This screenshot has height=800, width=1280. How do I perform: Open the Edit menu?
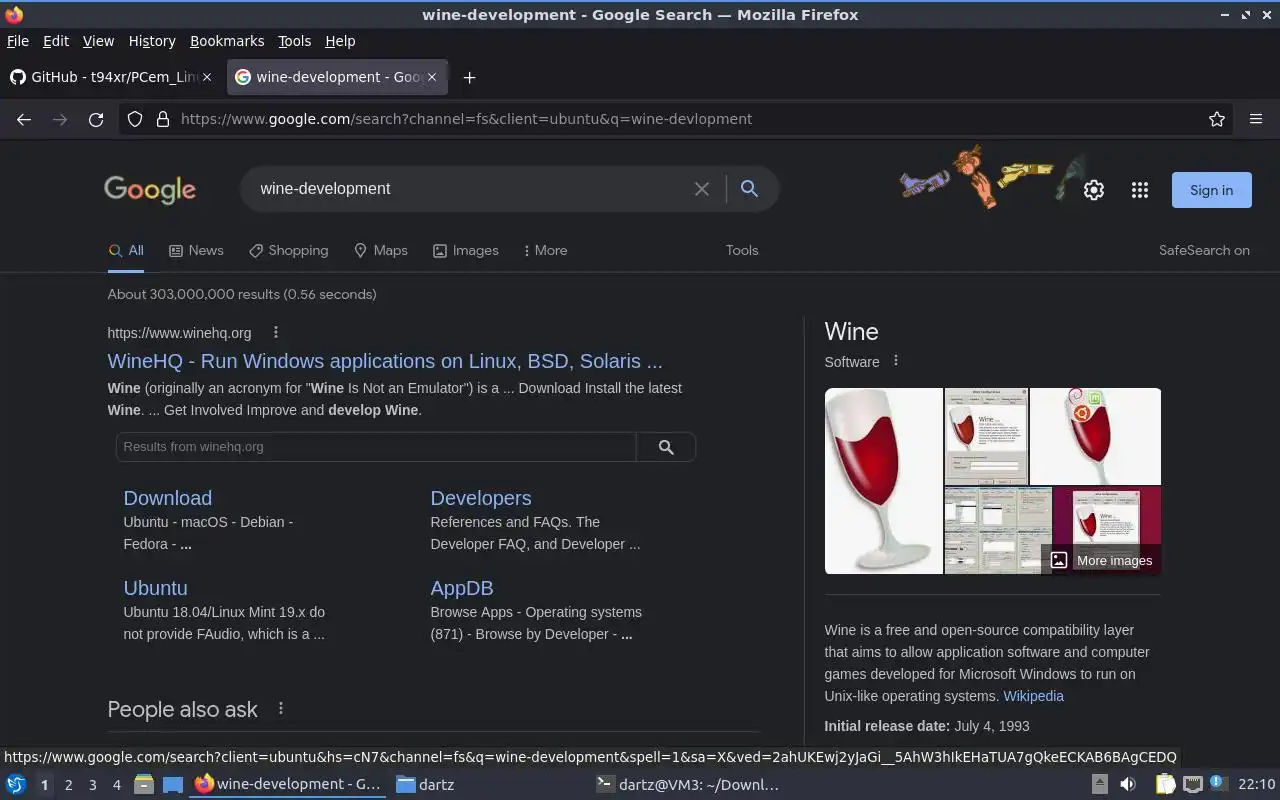coord(56,41)
